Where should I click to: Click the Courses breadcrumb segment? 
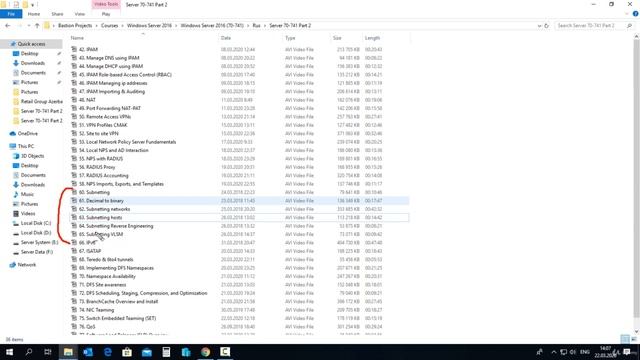(x=109, y=25)
